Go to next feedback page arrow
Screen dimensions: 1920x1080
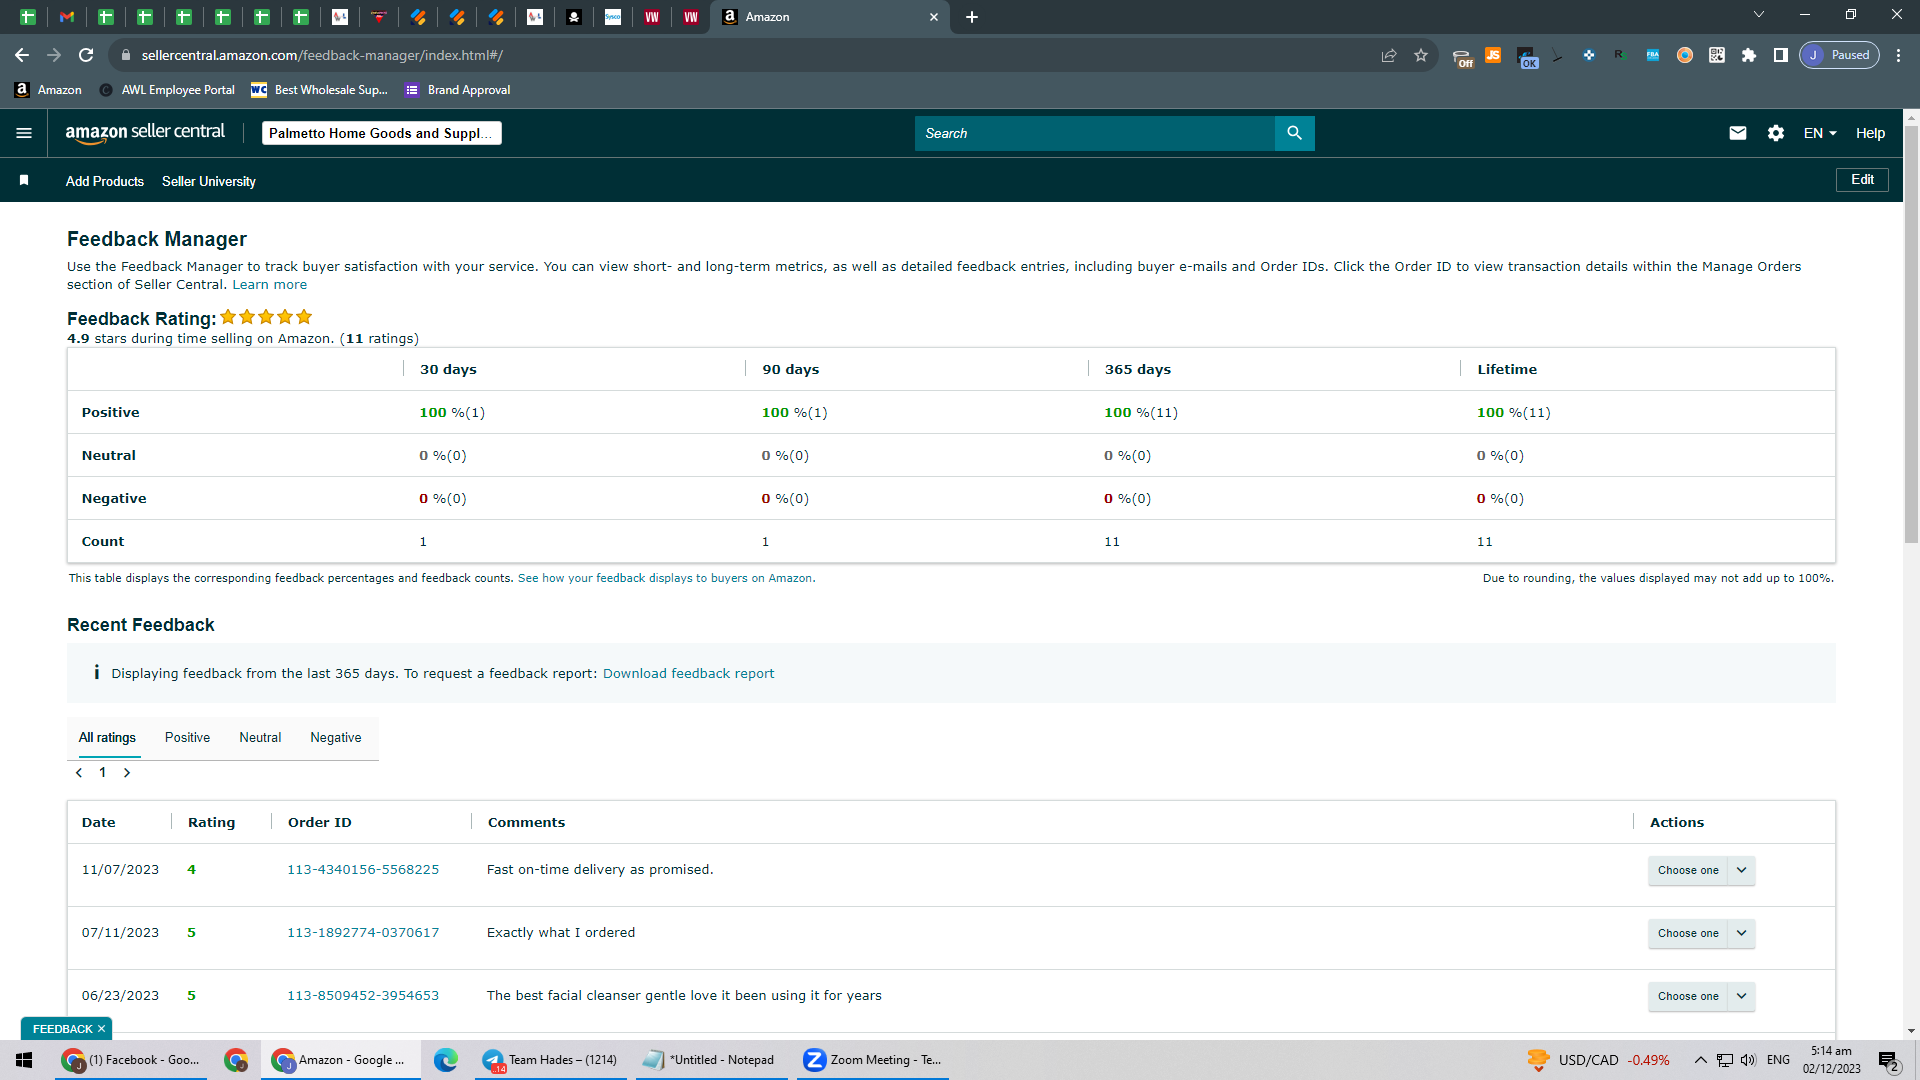[x=127, y=773]
